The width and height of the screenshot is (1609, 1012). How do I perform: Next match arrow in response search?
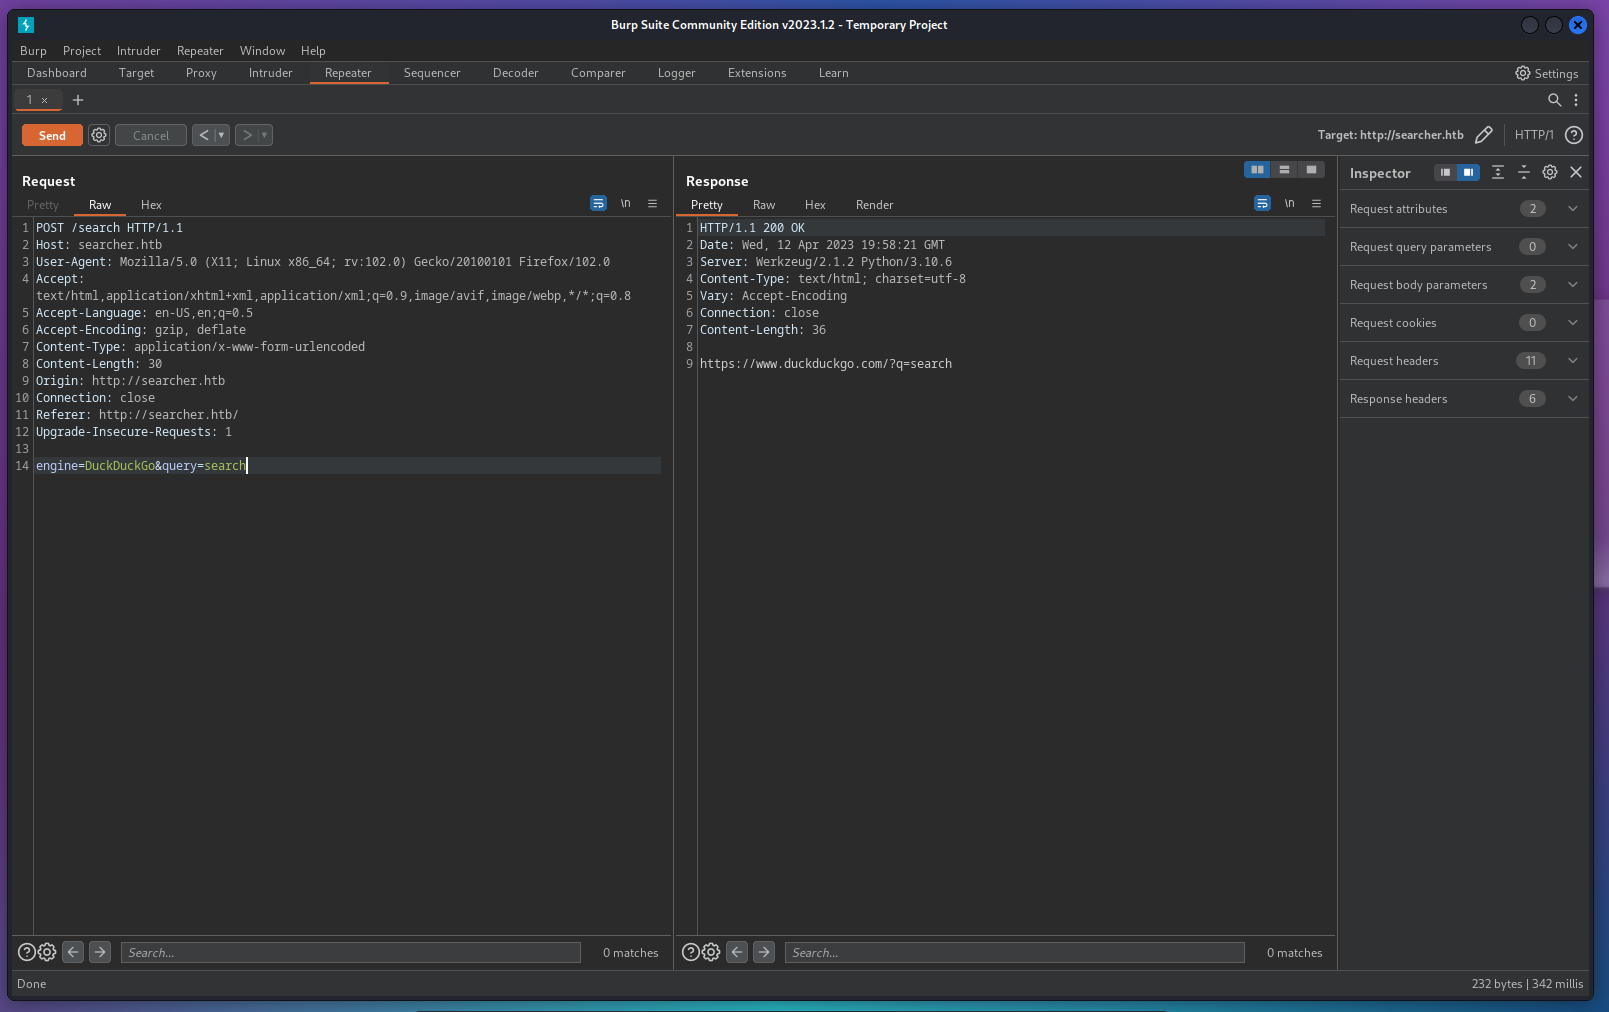point(764,952)
